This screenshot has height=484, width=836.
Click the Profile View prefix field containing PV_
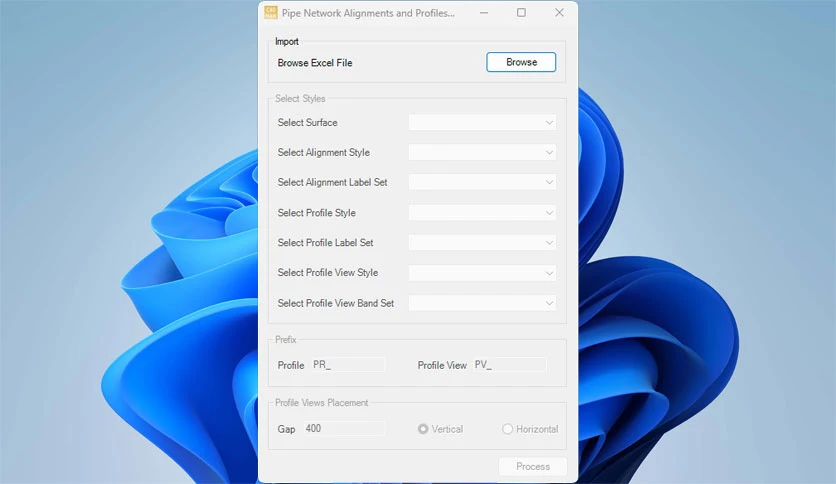[509, 365]
